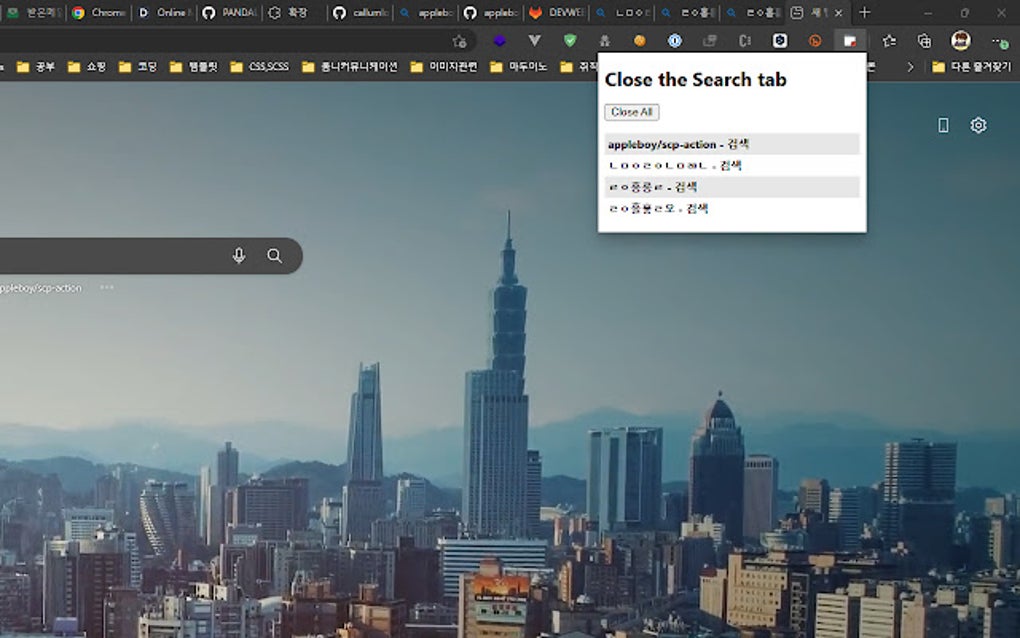
Task: Click the grey stacked-windows extension icon
Action: (x=710, y=40)
